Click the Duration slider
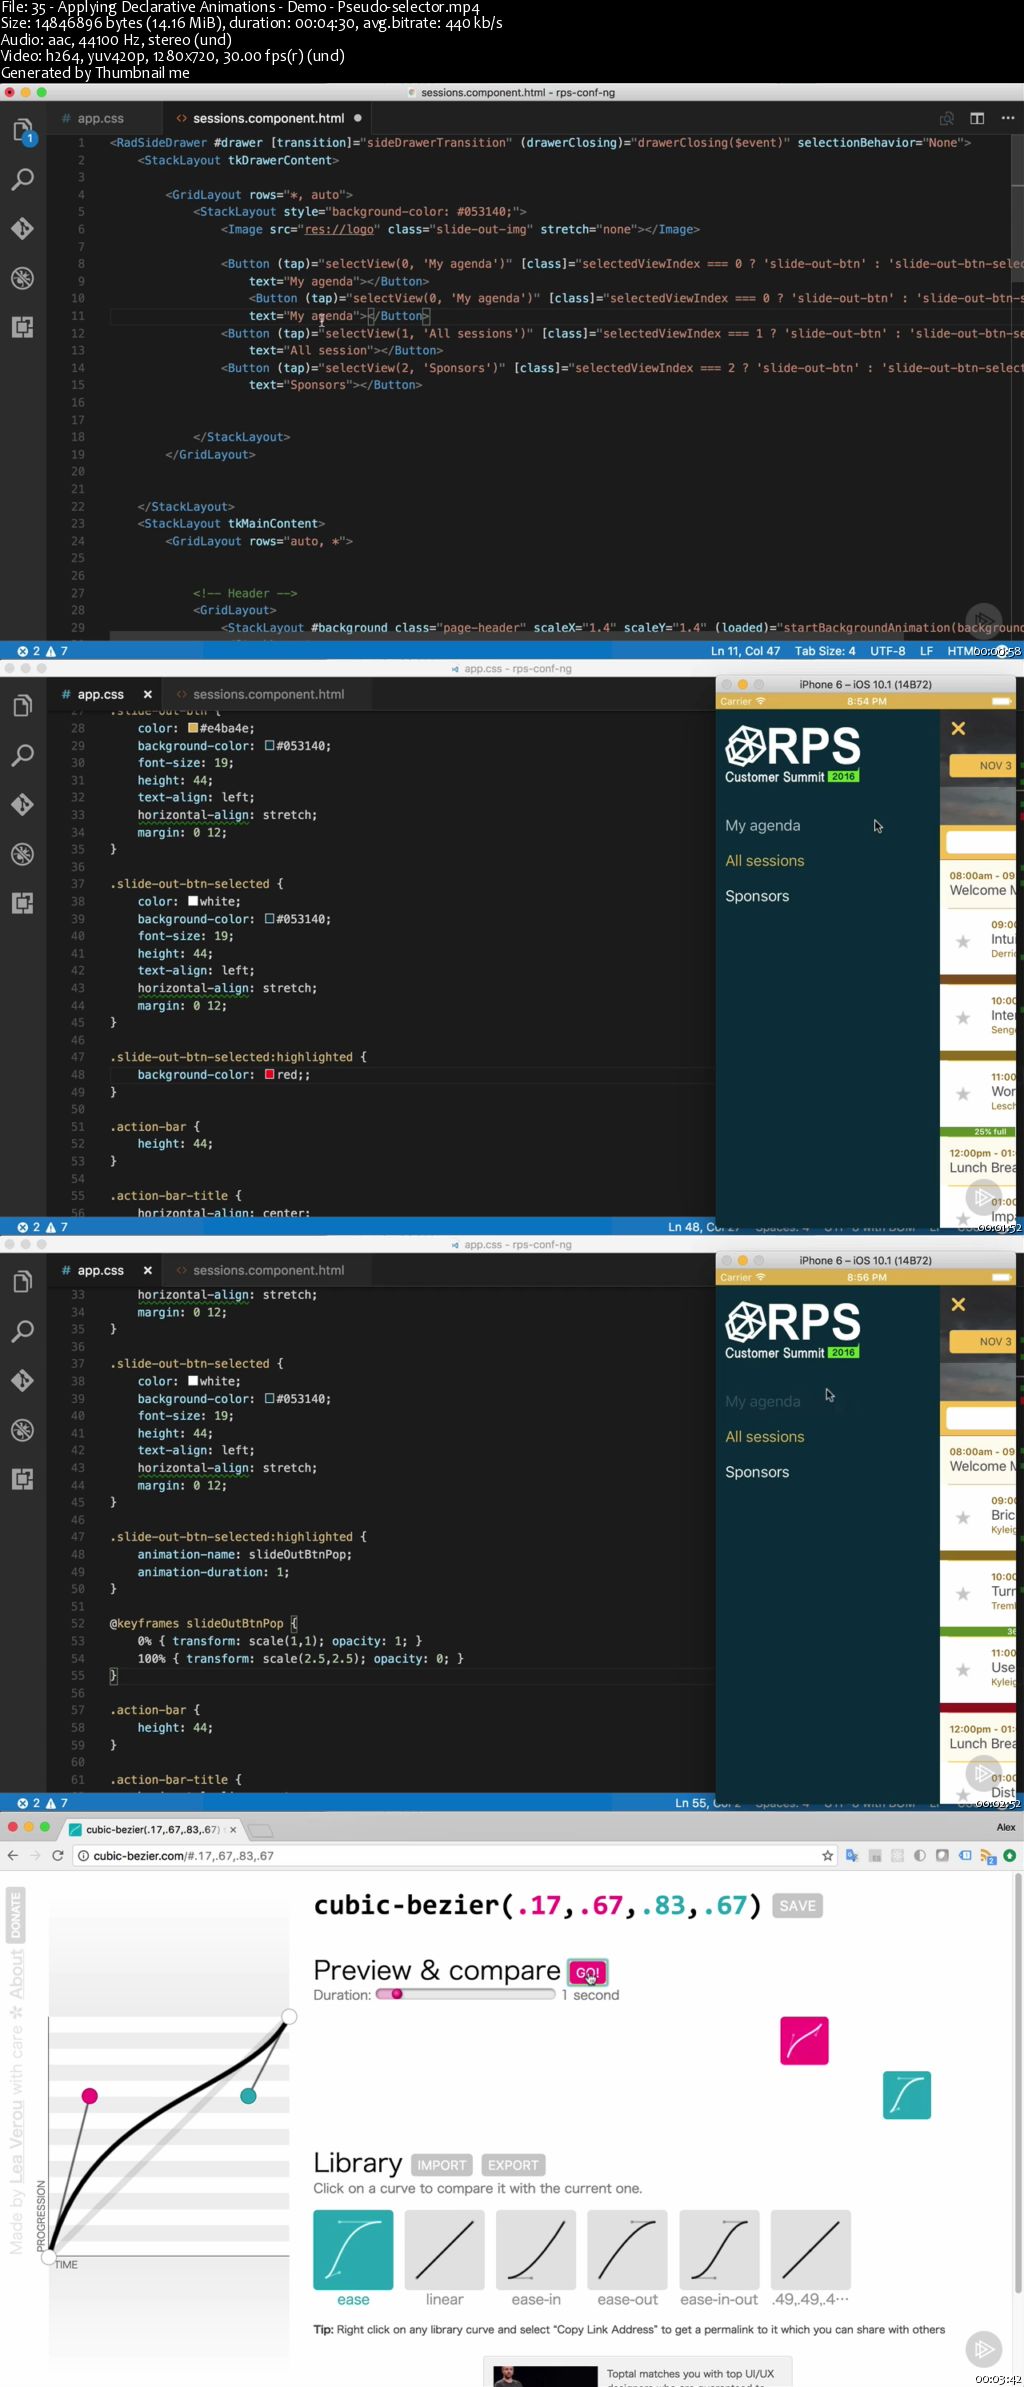This screenshot has width=1024, height=2387. (465, 1993)
